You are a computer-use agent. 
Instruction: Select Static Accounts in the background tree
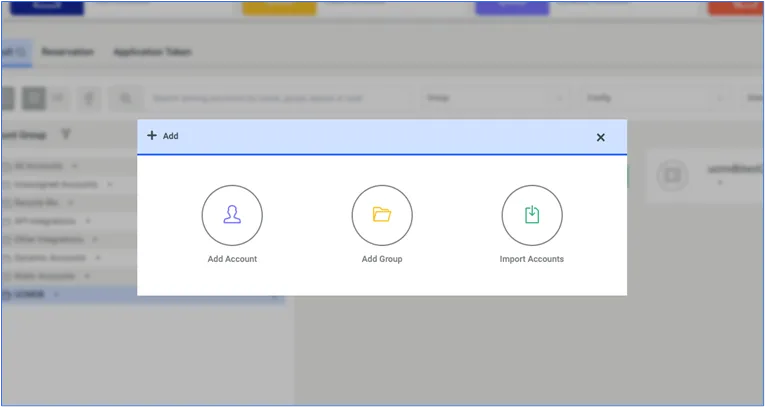click(45, 276)
